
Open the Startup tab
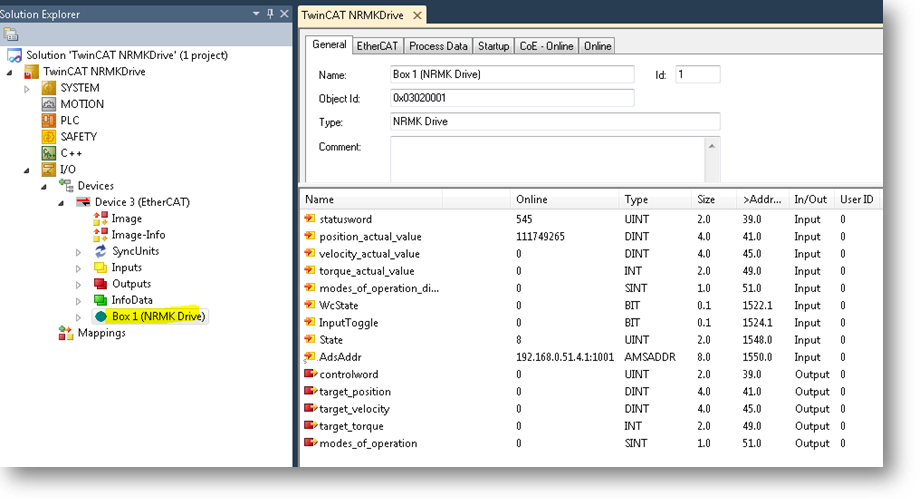[x=493, y=46]
